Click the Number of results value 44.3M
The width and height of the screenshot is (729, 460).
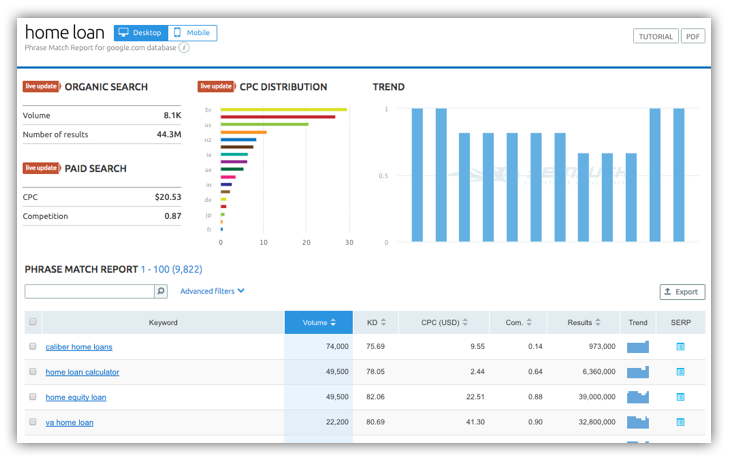pyautogui.click(x=169, y=134)
